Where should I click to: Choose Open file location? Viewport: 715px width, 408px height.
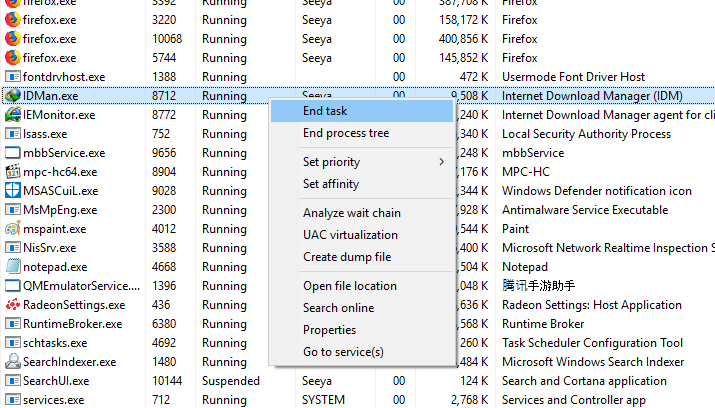coord(362,286)
